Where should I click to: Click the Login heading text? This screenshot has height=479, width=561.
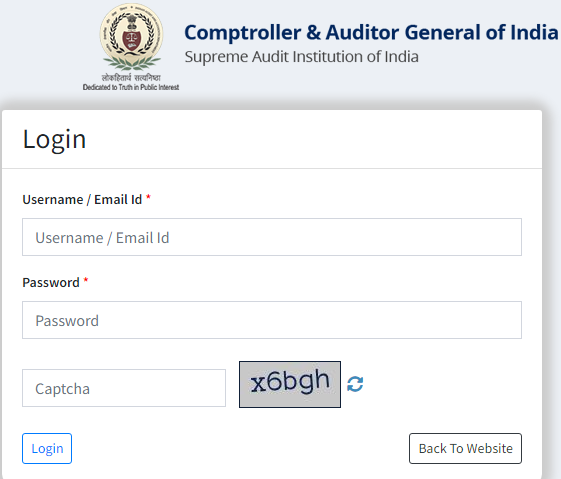point(54,140)
